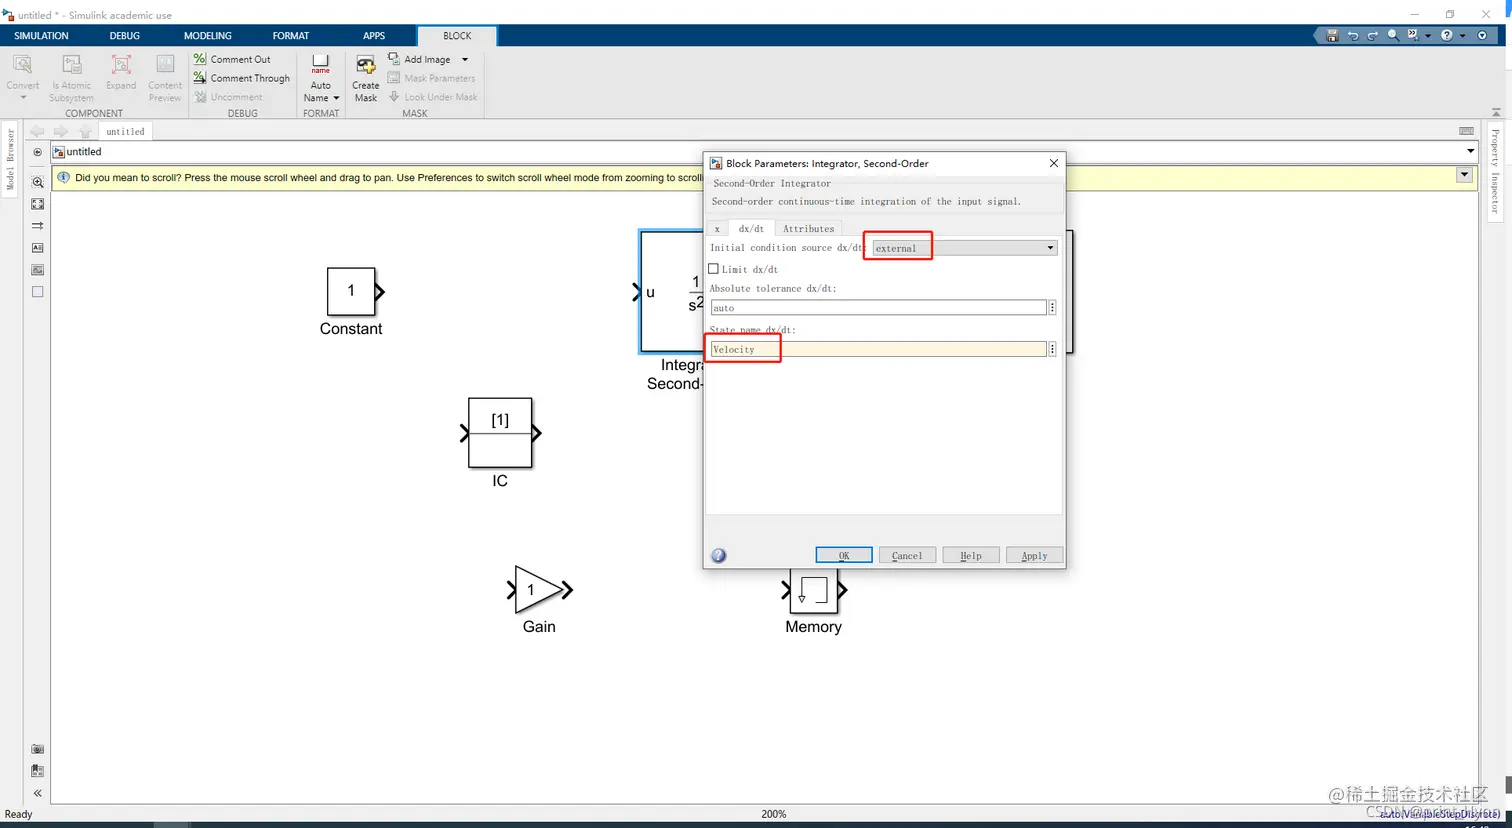Screen dimensions: 1512x828
Task: Open dropdown beside favorite commands icon
Action: (x=1428, y=35)
